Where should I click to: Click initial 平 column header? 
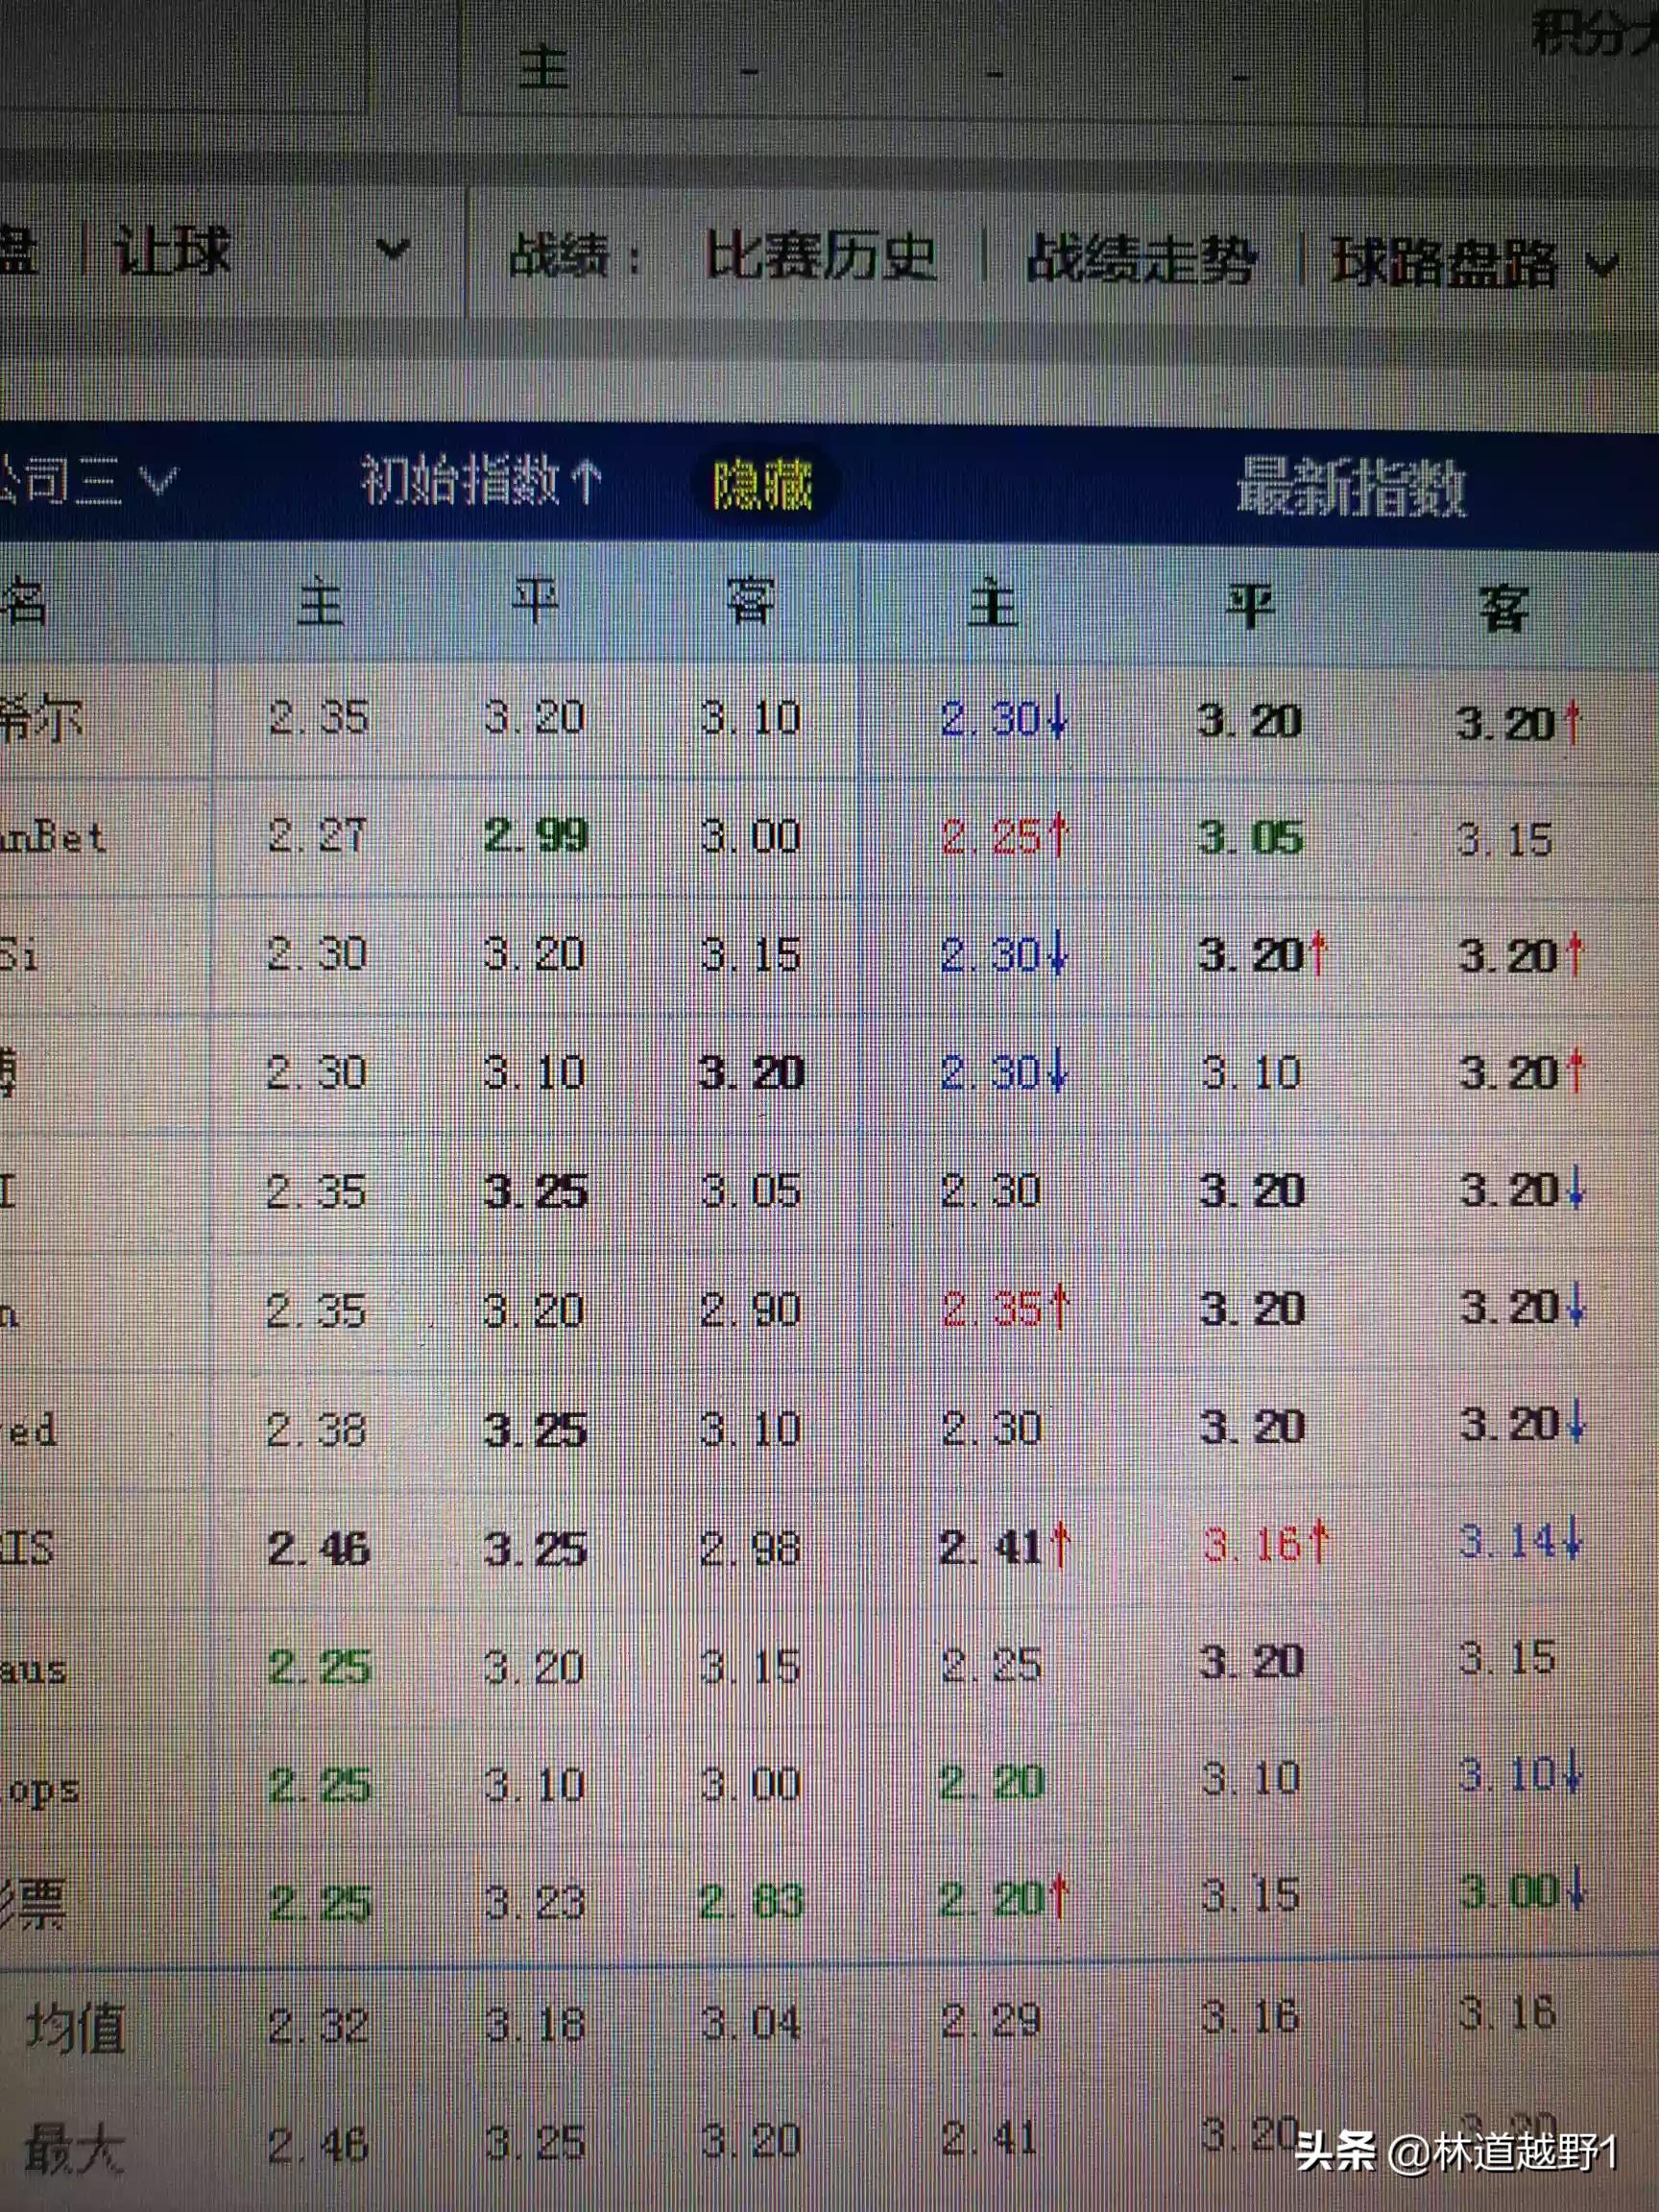(x=535, y=602)
